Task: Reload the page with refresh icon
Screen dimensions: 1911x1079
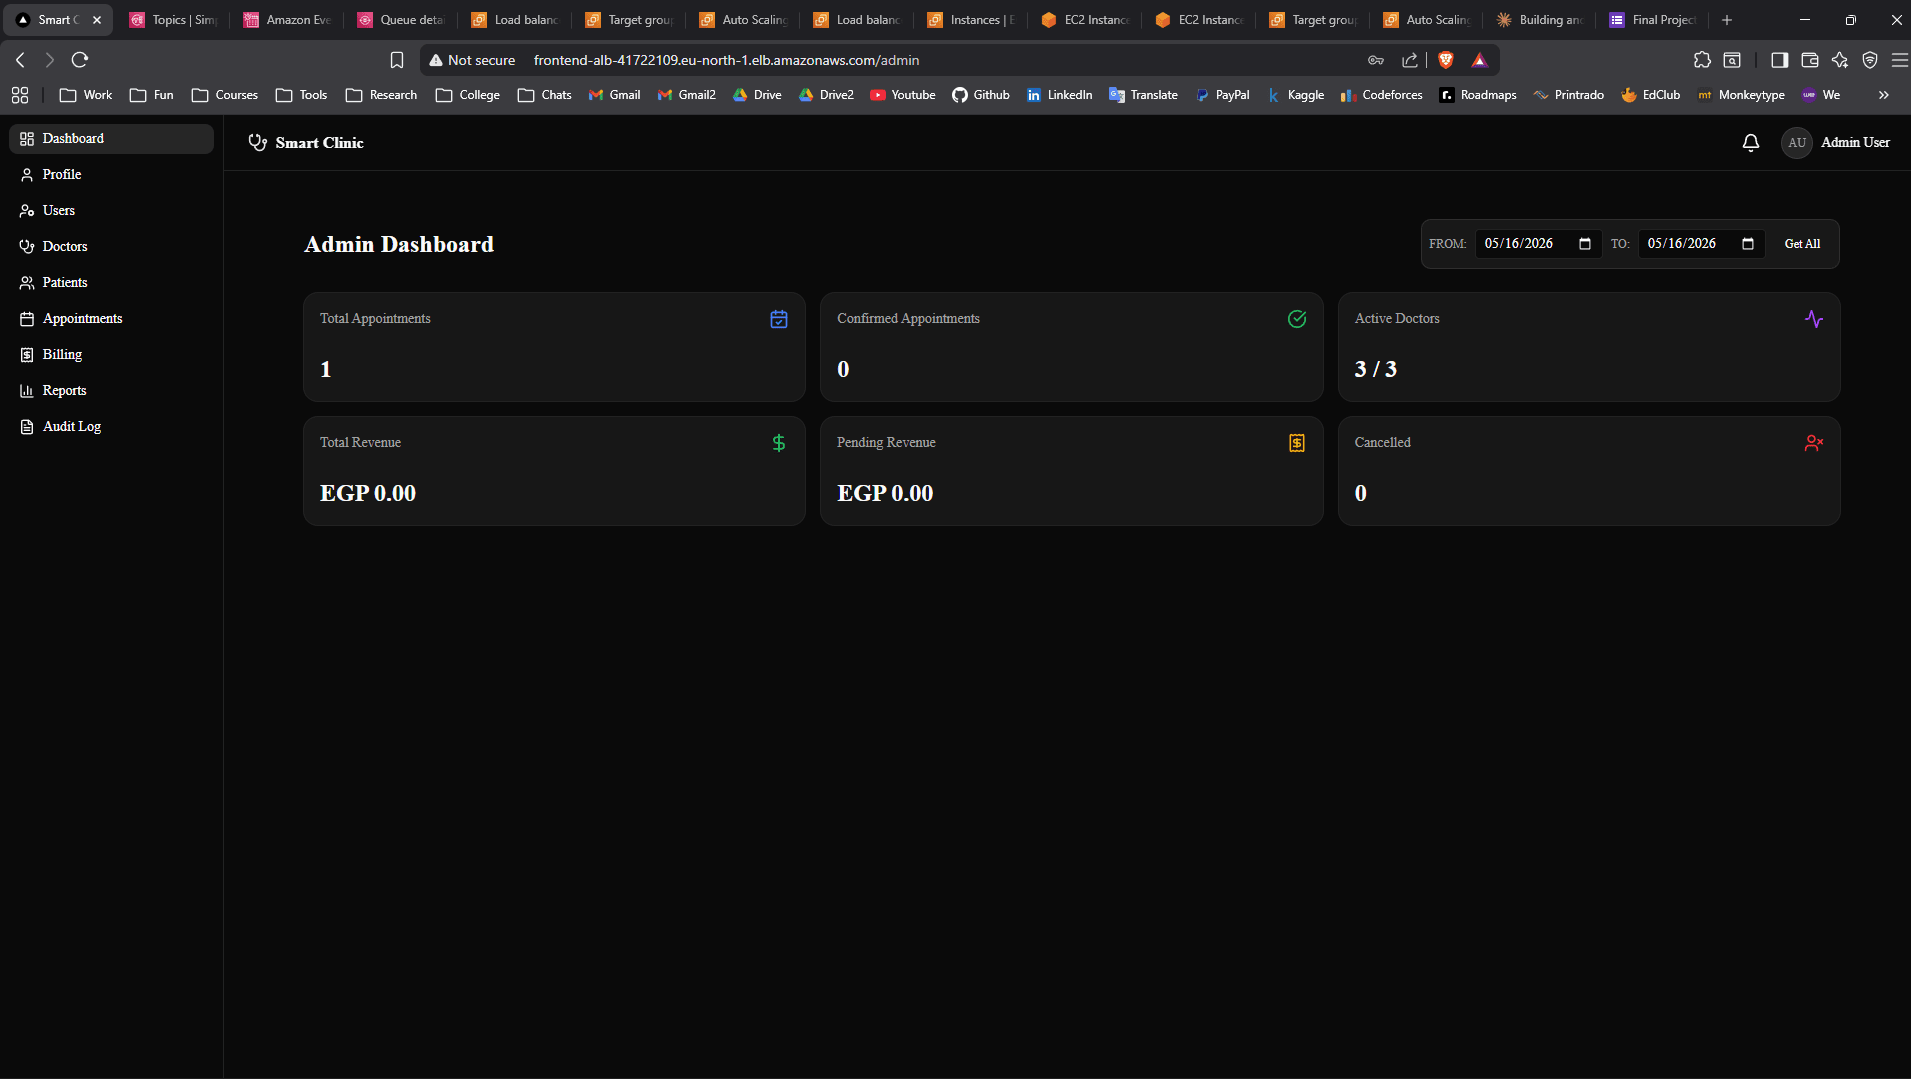Action: pos(80,60)
